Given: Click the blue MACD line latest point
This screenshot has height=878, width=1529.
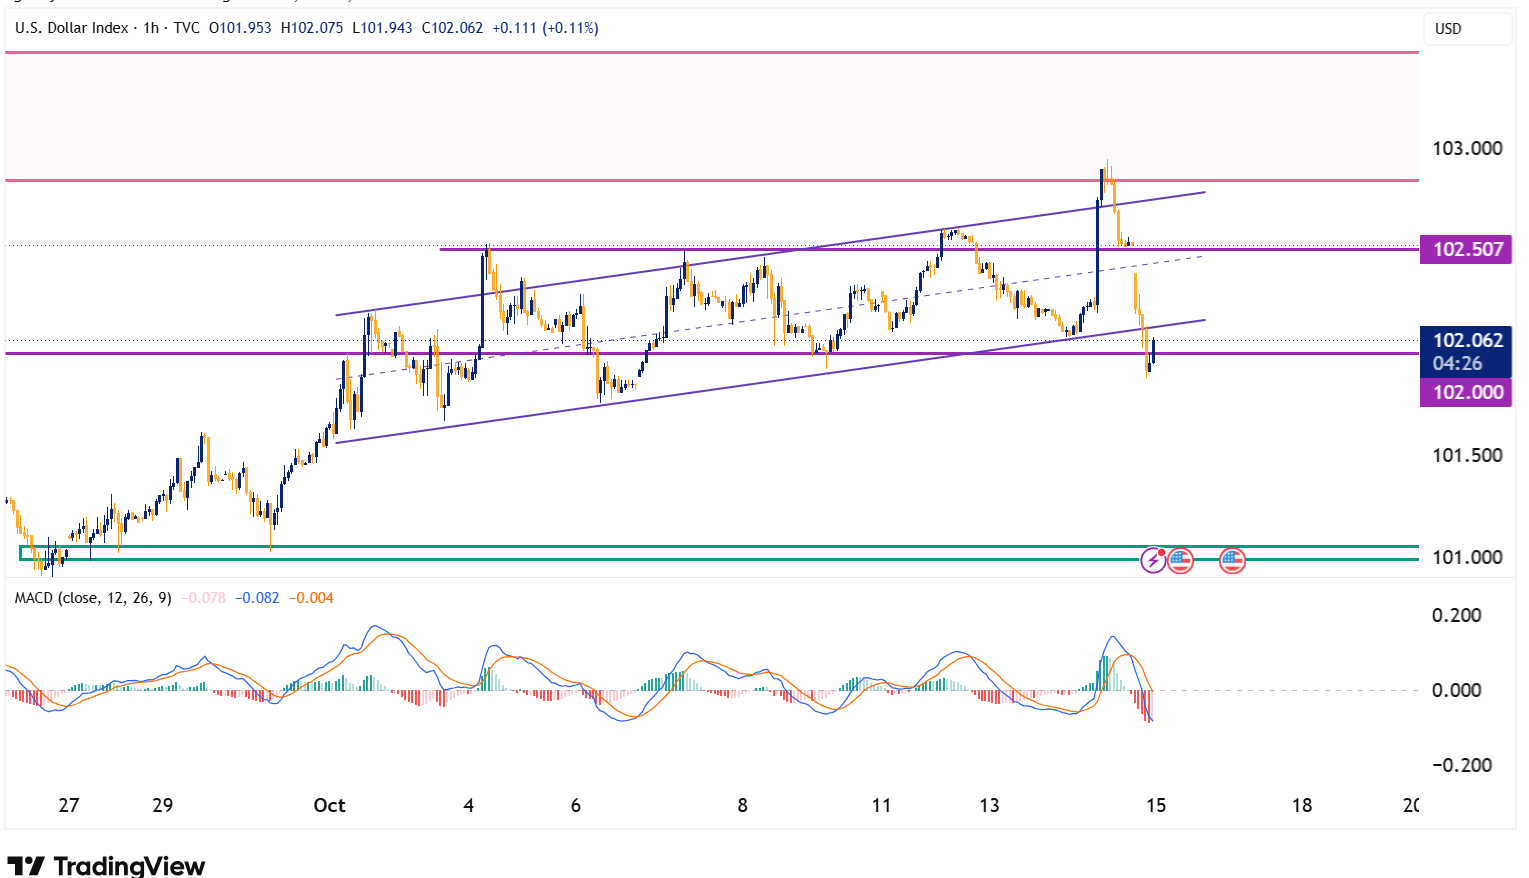Looking at the screenshot, I should [1152, 720].
